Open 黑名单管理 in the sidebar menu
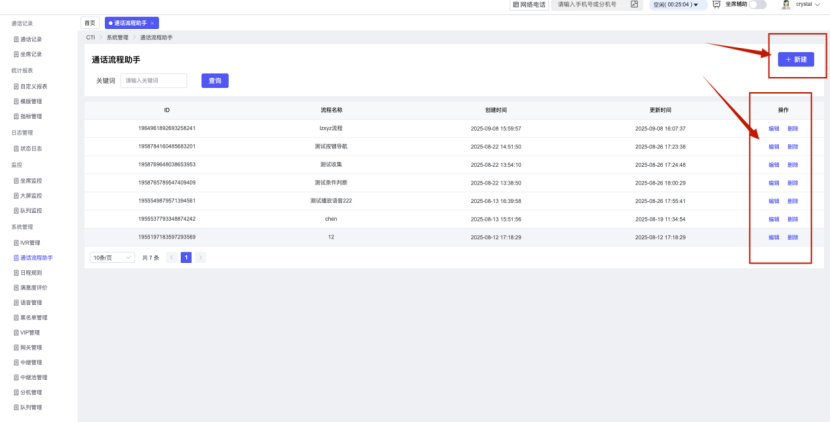830x422 pixels. click(33, 317)
